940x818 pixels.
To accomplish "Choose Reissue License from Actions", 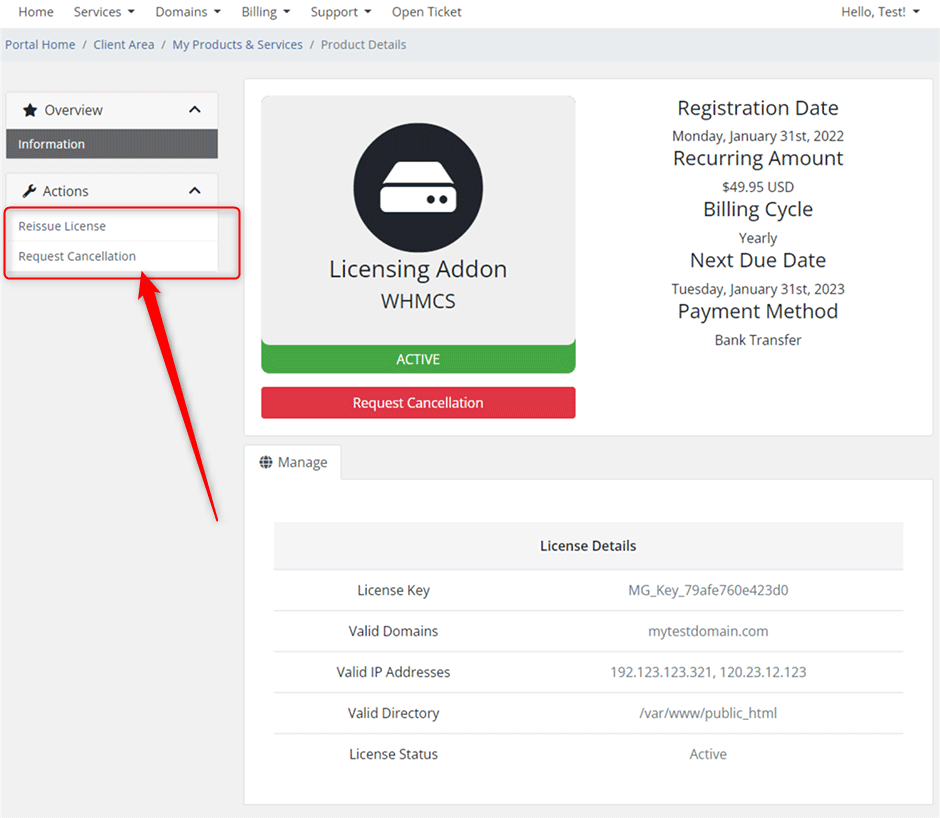I will [x=112, y=226].
